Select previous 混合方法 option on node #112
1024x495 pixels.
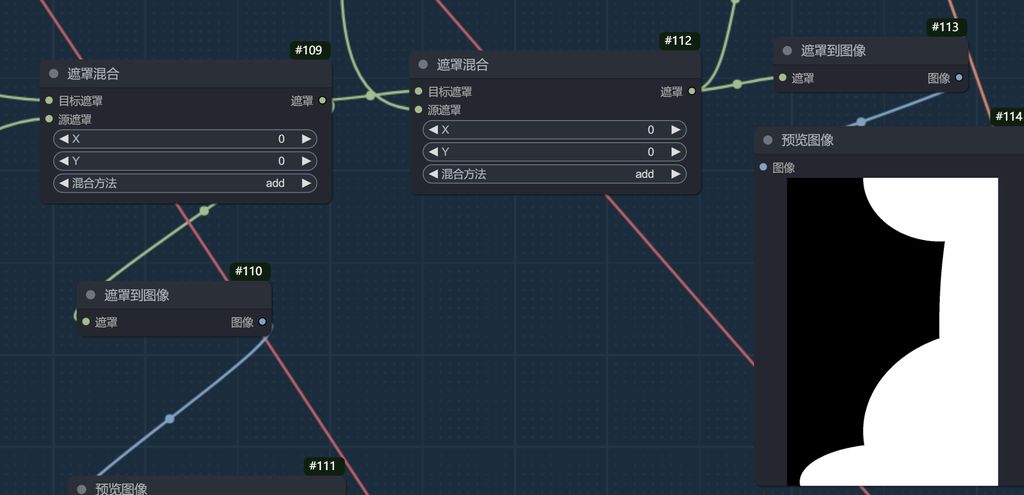[433, 174]
